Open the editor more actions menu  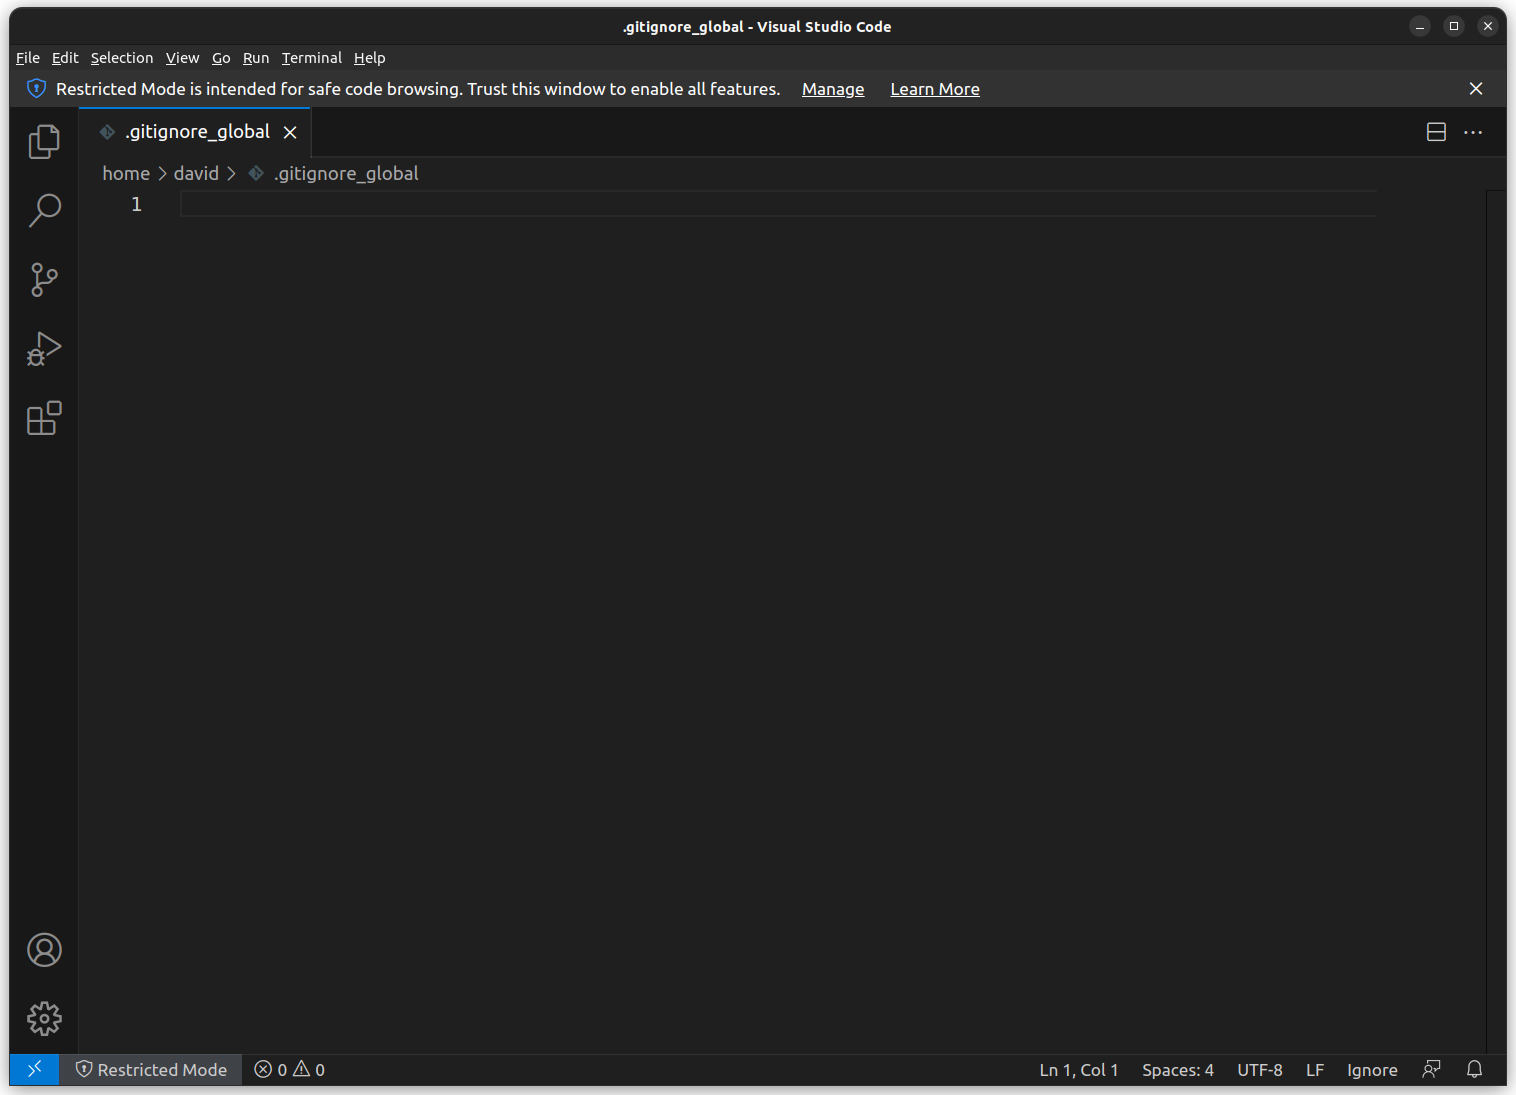[x=1473, y=131]
